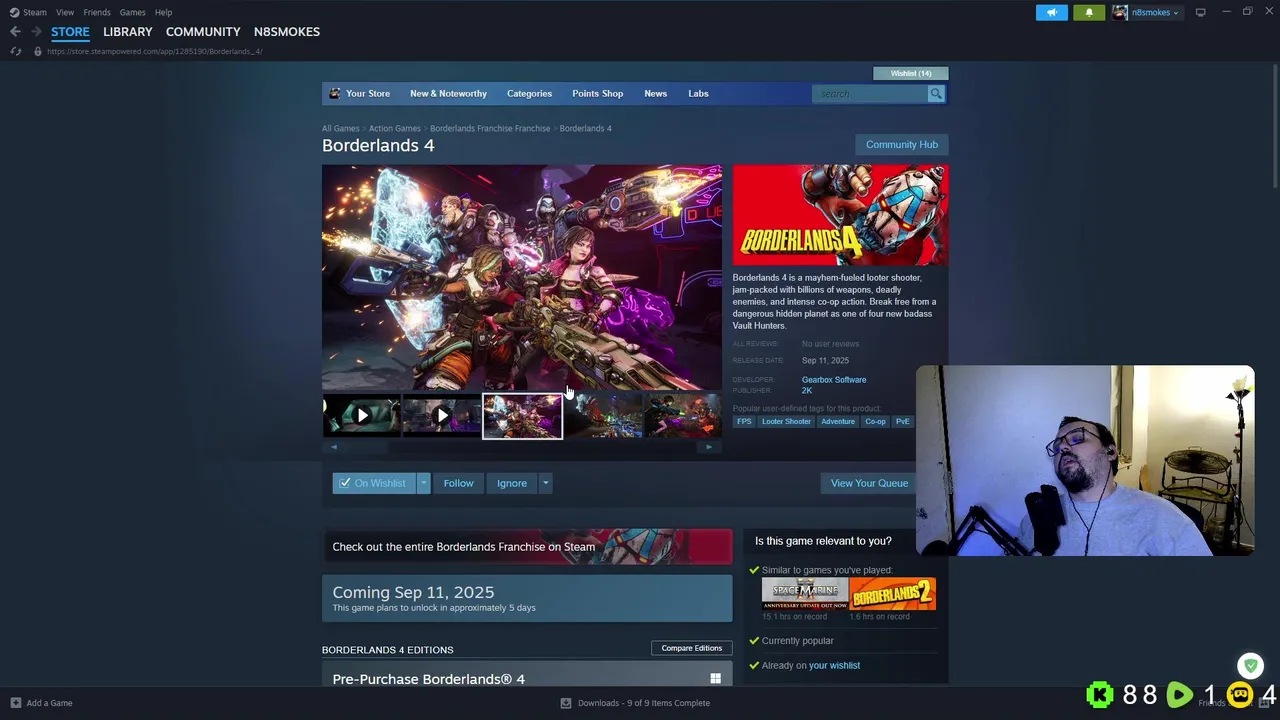Click the n8smokes profile avatar
Image resolution: width=1280 pixels, height=720 pixels.
point(1120,12)
